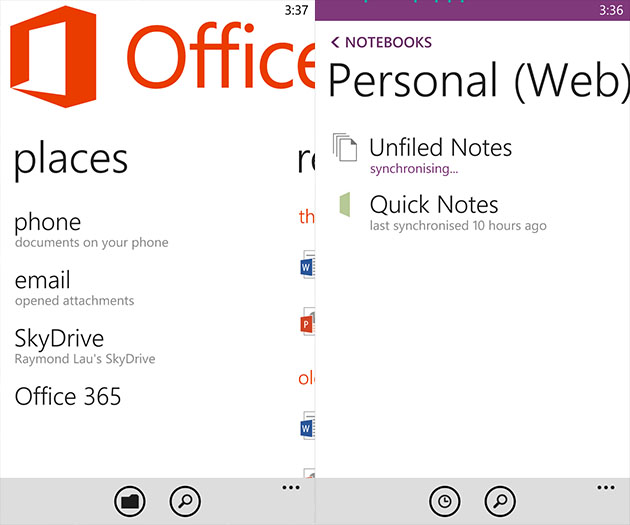Click 'Raymond Lau's SkyDrive' subtitle
This screenshot has width=630, height=525.
point(85,359)
